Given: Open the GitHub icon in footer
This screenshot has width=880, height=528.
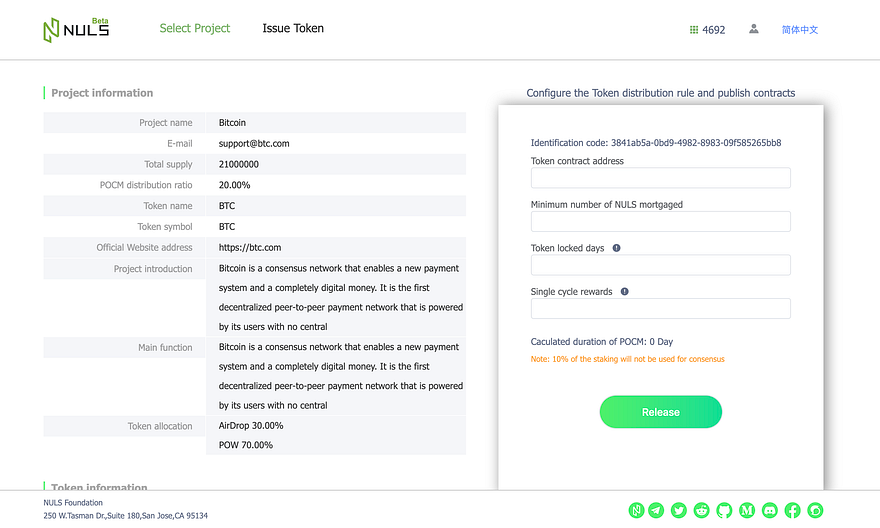Looking at the screenshot, I should point(724,510).
